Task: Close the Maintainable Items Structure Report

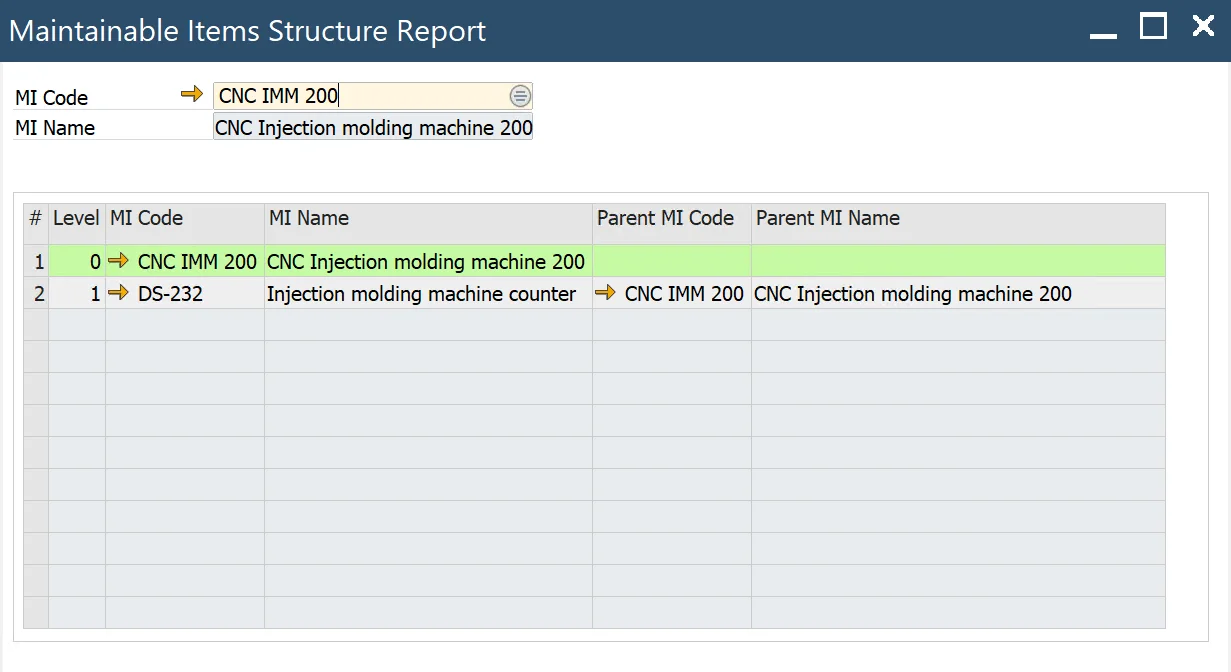Action: click(x=1203, y=27)
